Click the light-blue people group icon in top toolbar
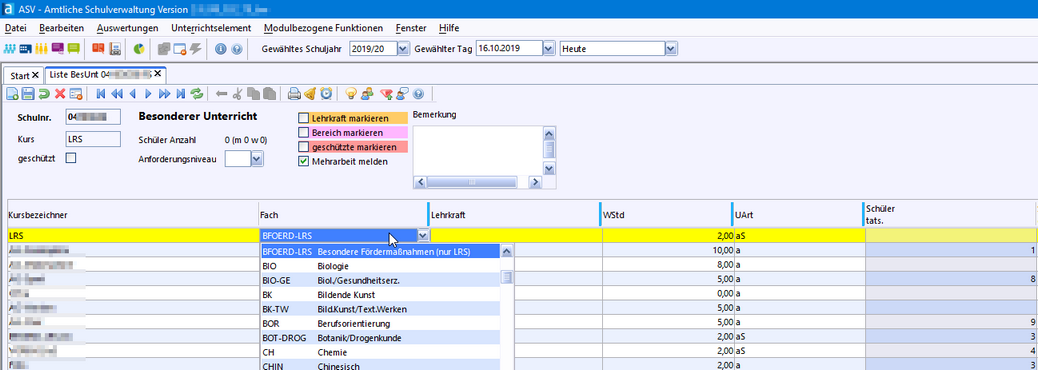The width and height of the screenshot is (1038, 370). pyautogui.click(x=9, y=49)
